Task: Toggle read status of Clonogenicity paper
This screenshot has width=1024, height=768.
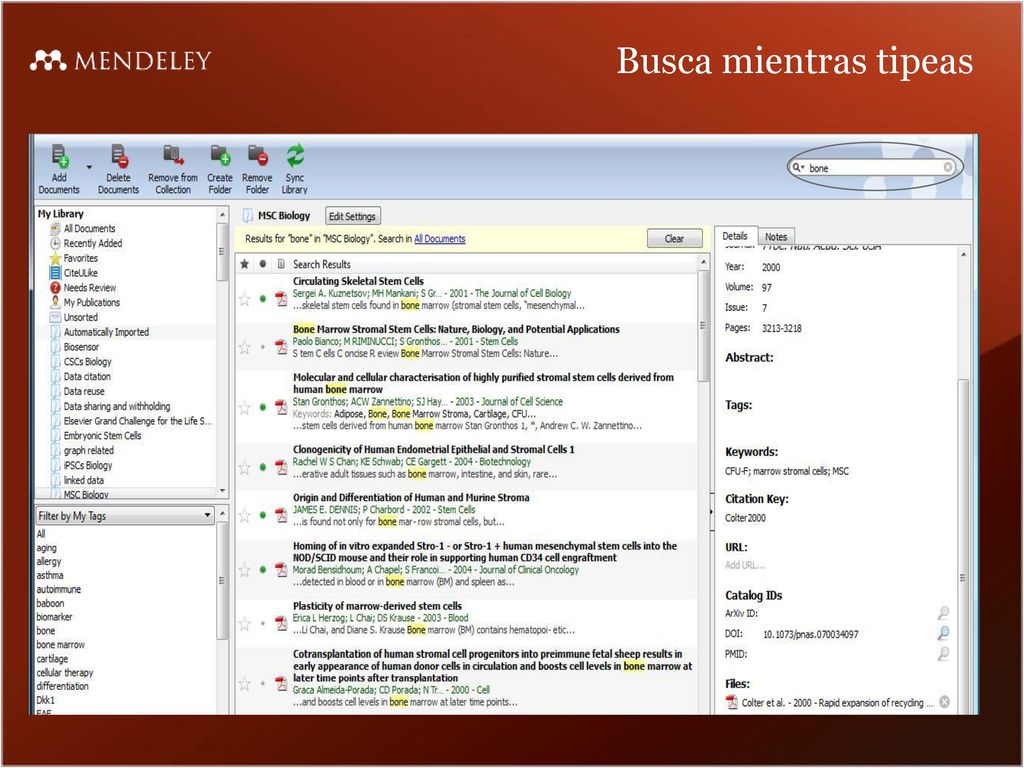Action: pyautogui.click(x=263, y=467)
